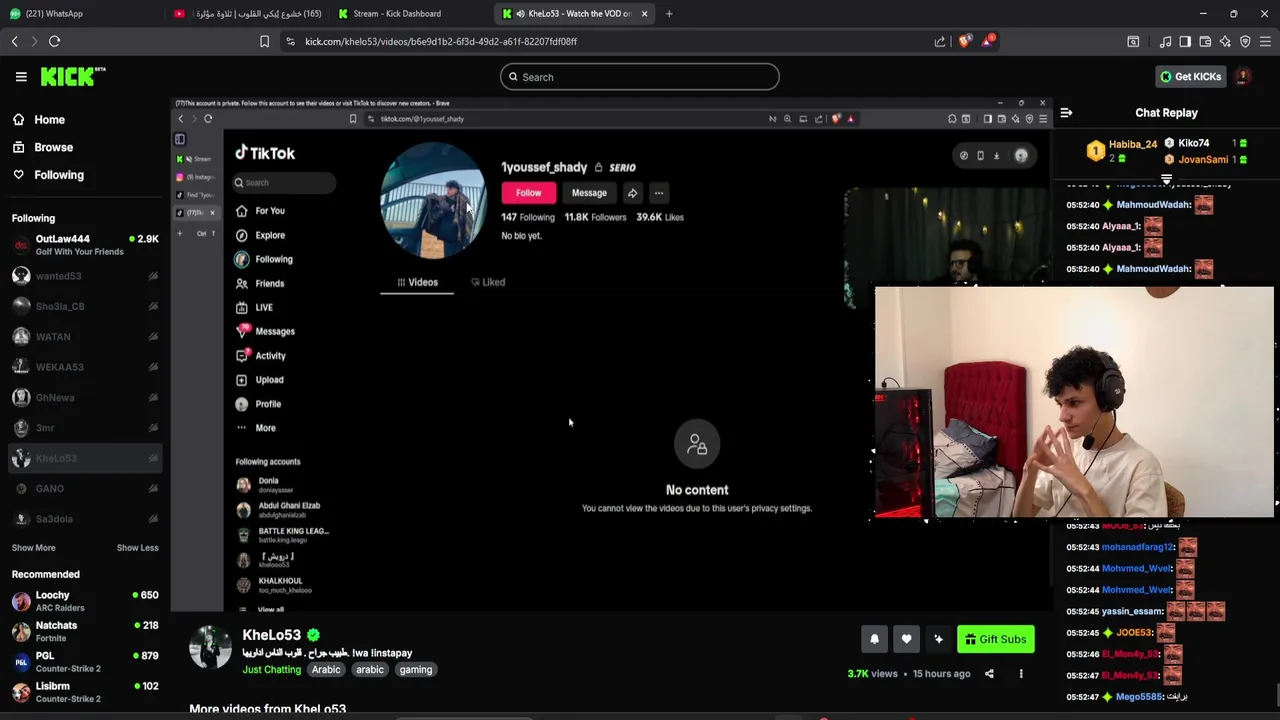Image resolution: width=1280 pixels, height=720 pixels.
Task: Select the KheLo53 VOD tab
Action: (575, 13)
